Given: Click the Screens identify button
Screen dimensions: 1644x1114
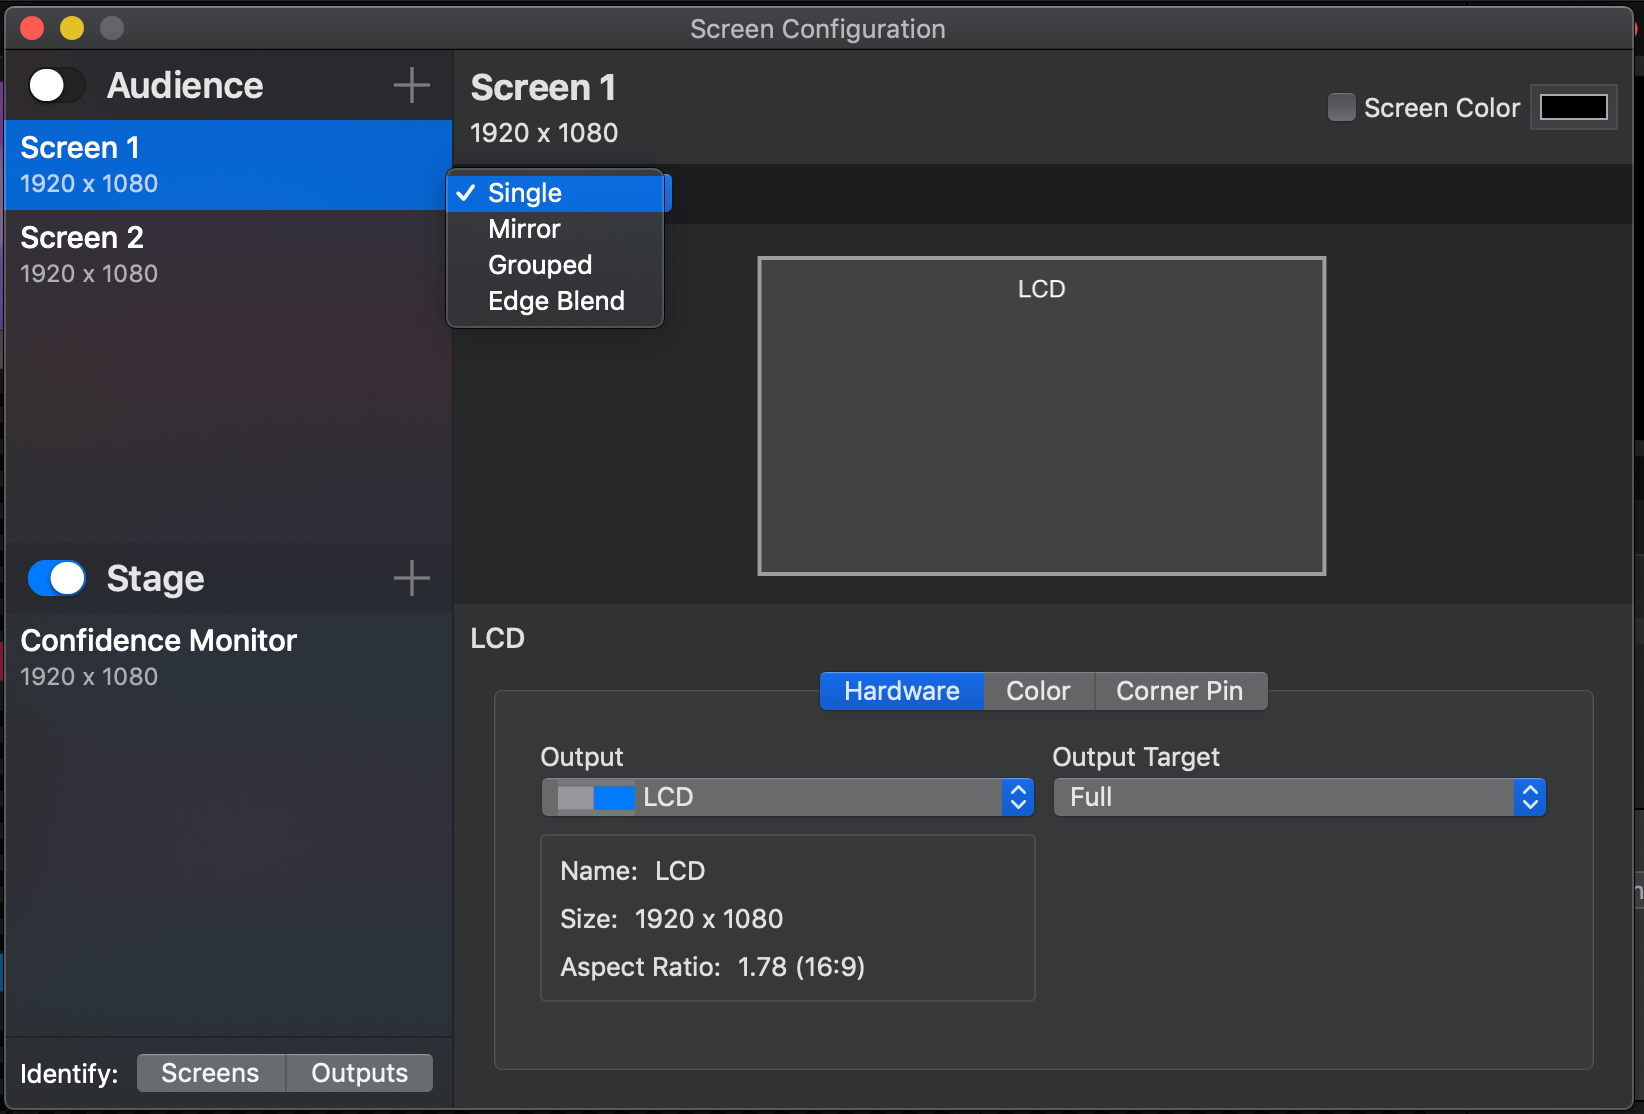Looking at the screenshot, I should tap(210, 1072).
